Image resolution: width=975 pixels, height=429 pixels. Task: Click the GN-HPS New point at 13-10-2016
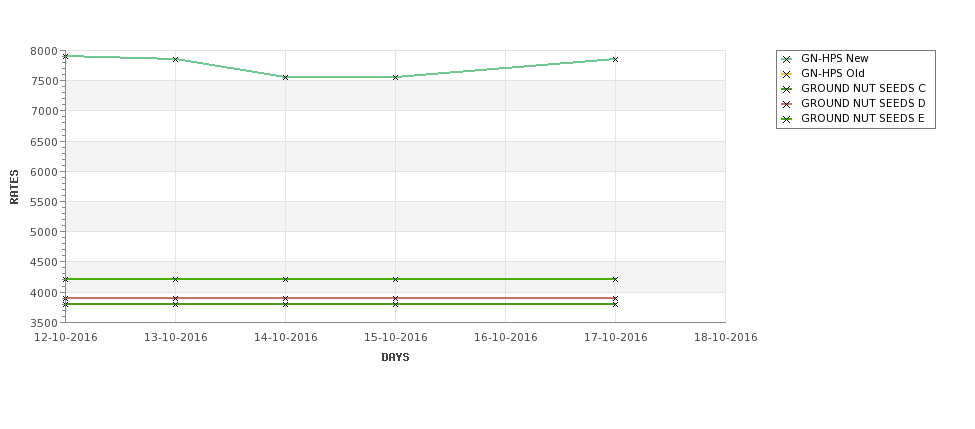[175, 59]
